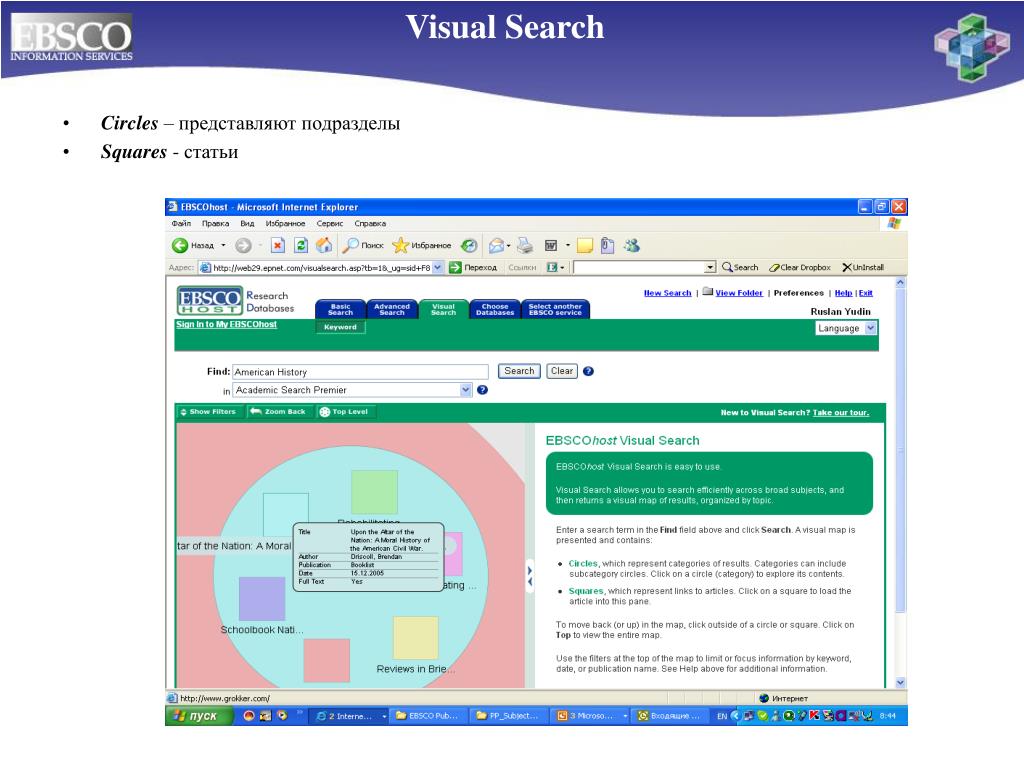The width and height of the screenshot is (1024, 768).
Task: Open PP_Subject taskbar folder item
Action: [x=508, y=716]
